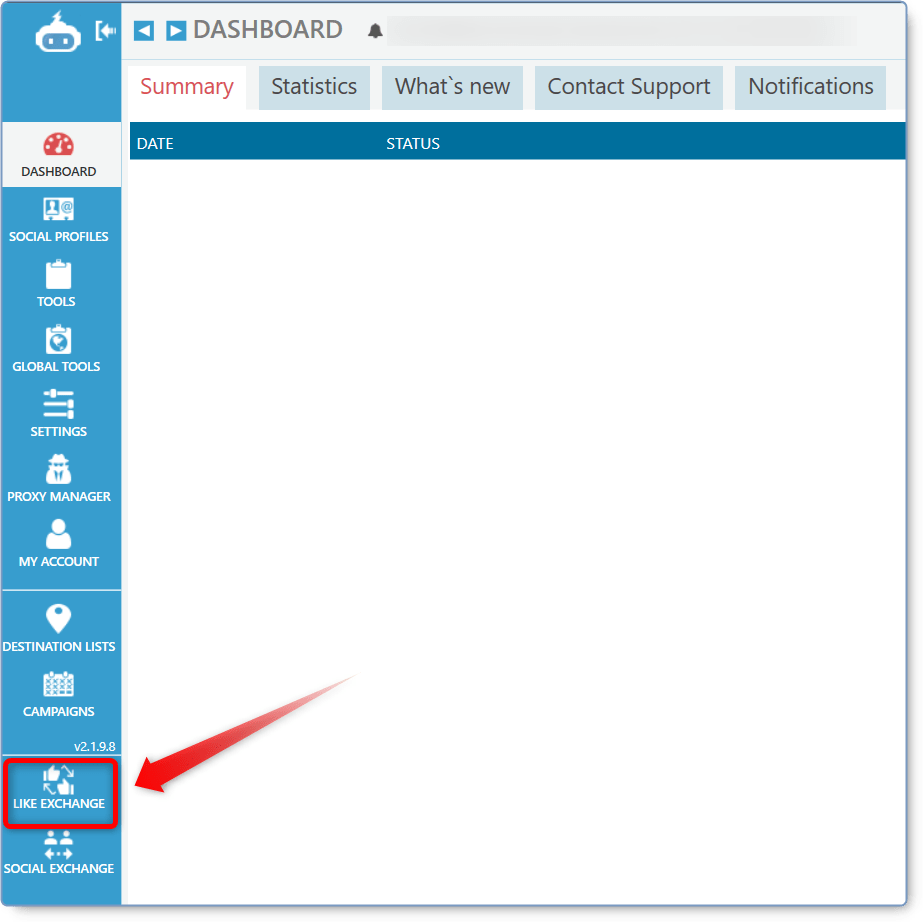The width and height of the screenshot is (923, 922).
Task: Switch to the Statistics tab
Action: pyautogui.click(x=314, y=87)
